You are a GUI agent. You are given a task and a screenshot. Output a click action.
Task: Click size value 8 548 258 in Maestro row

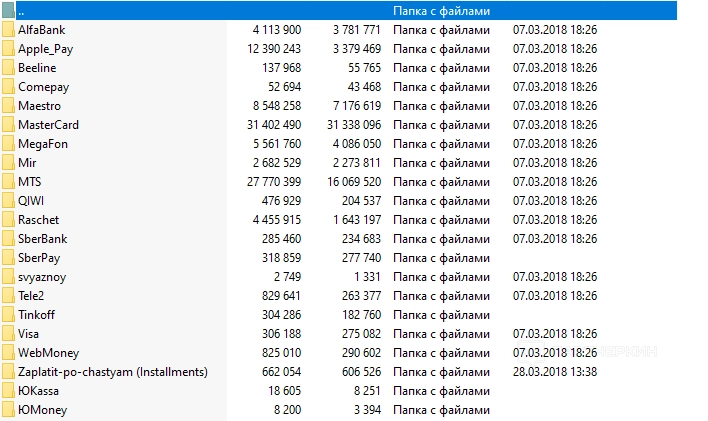click(277, 106)
